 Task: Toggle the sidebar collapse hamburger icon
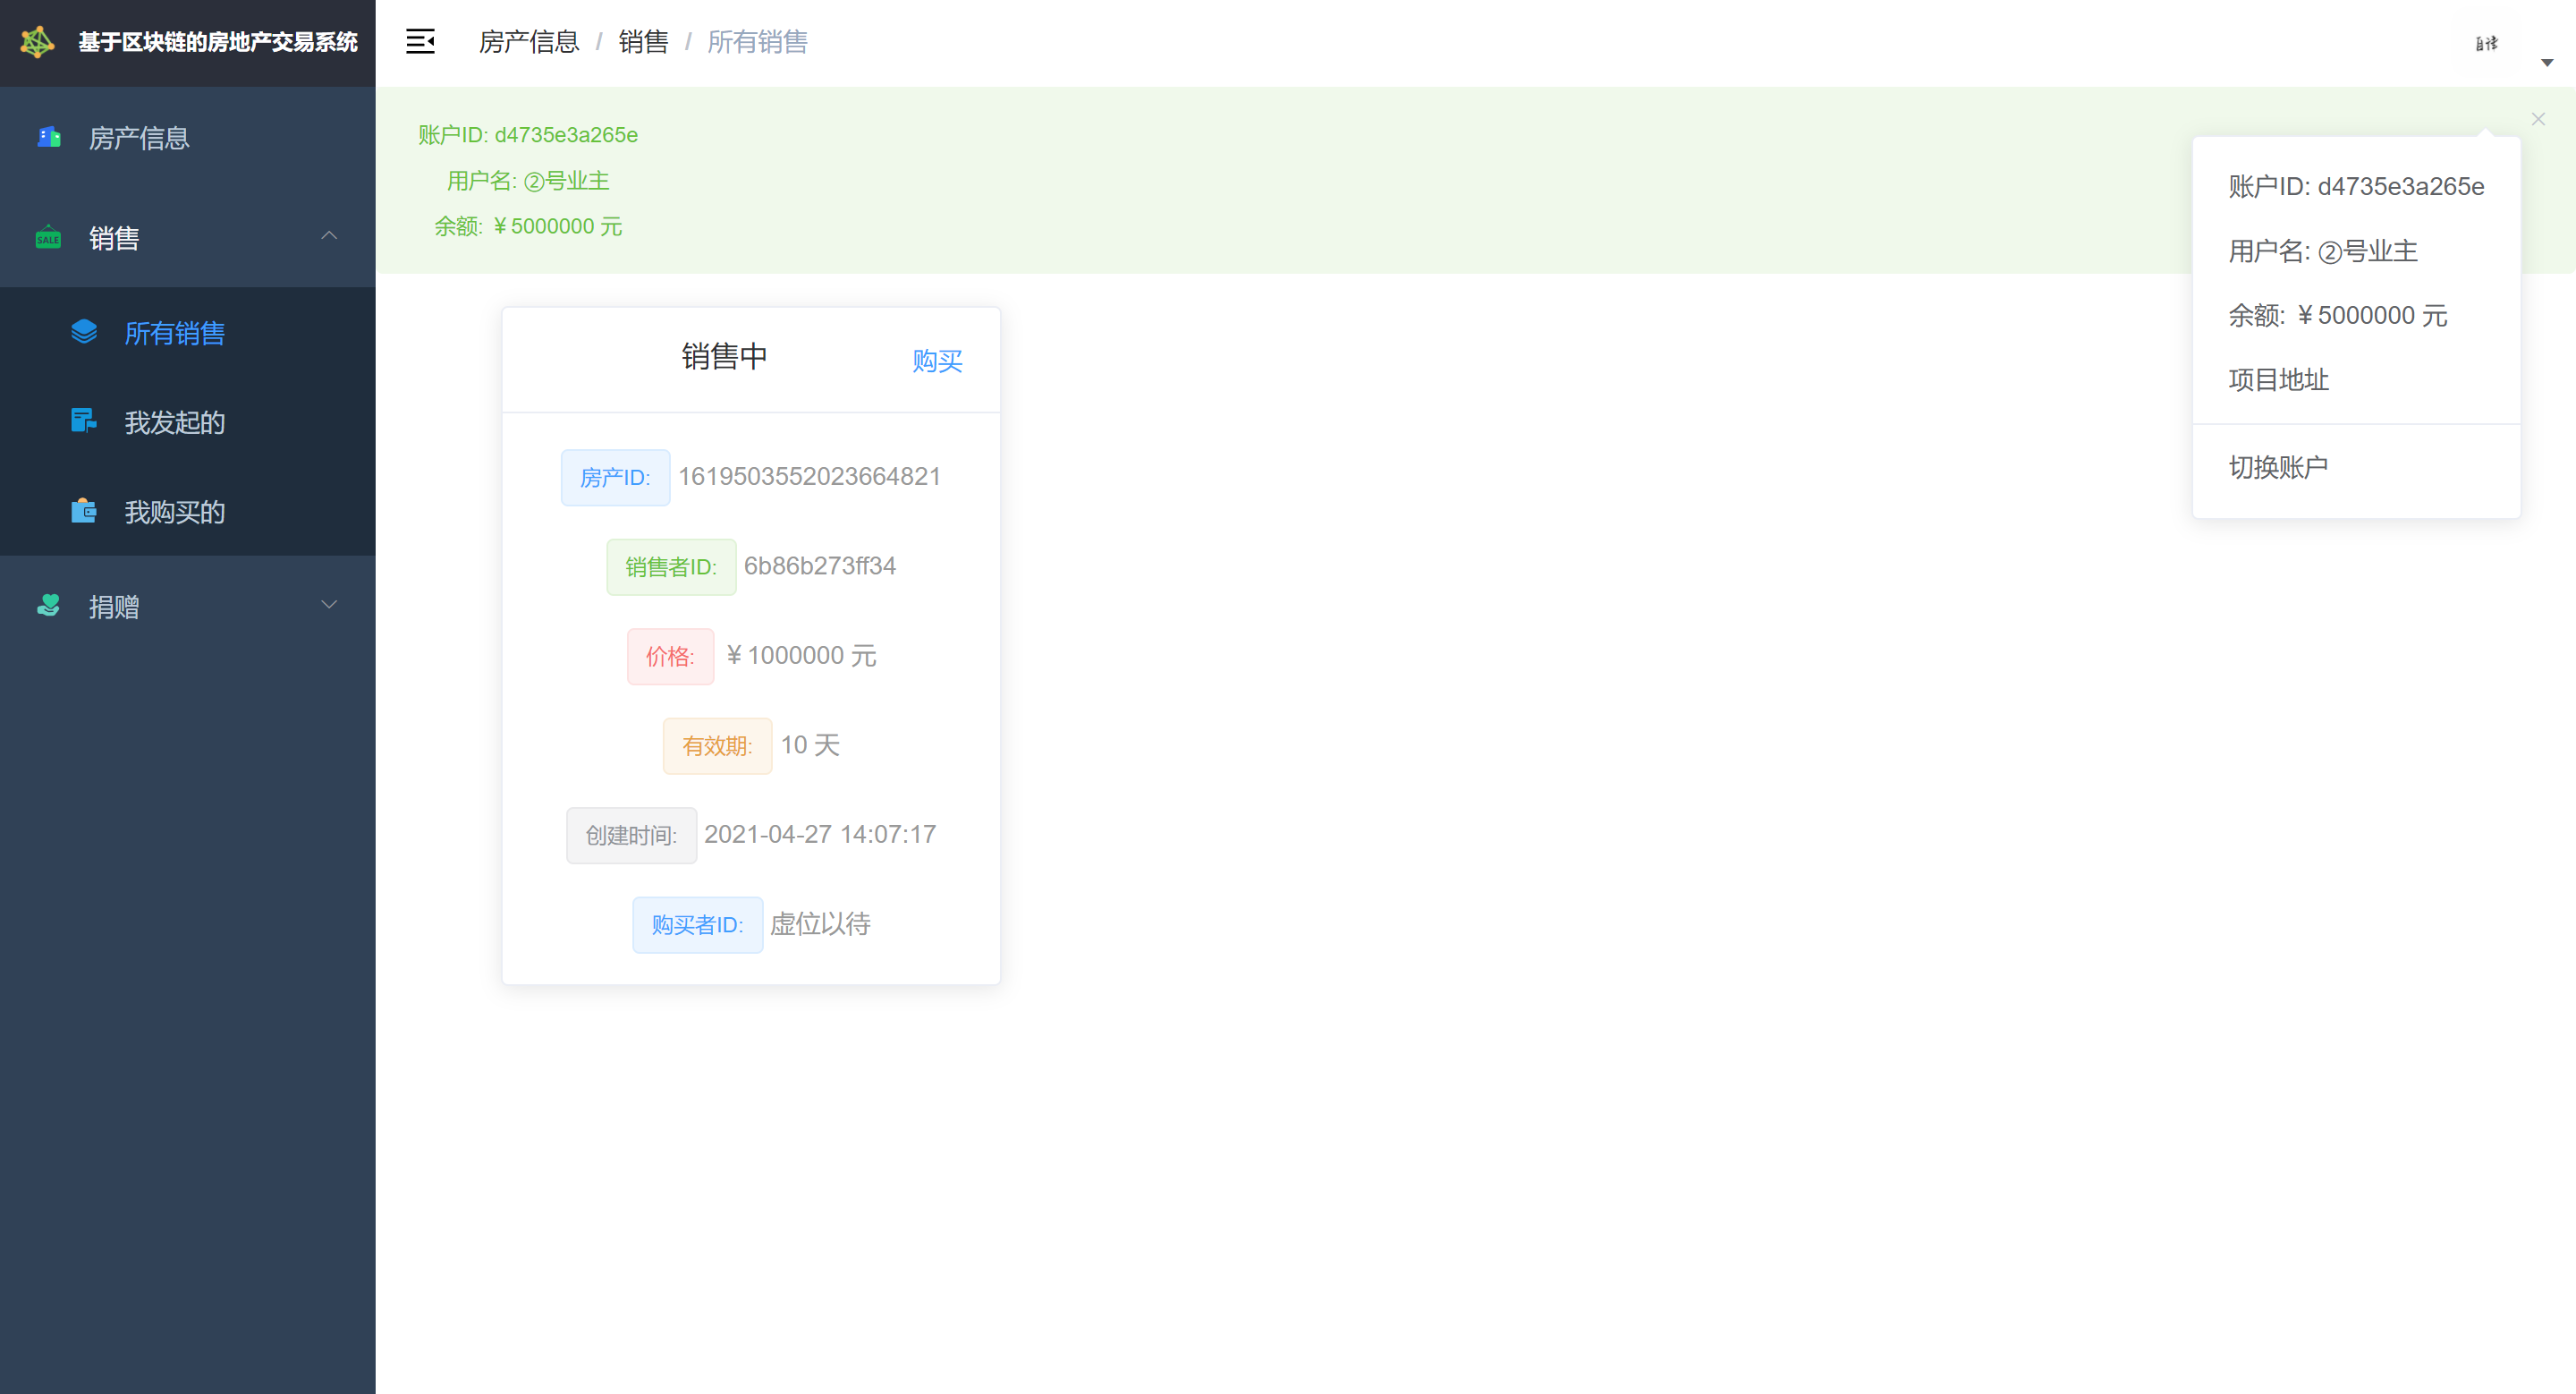tap(420, 42)
